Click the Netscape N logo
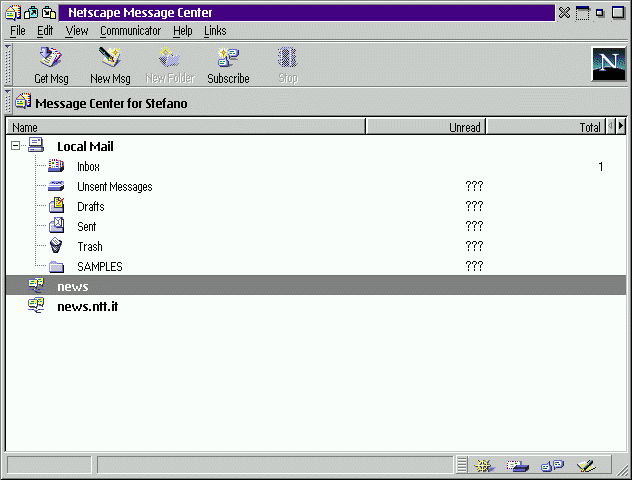 [609, 64]
